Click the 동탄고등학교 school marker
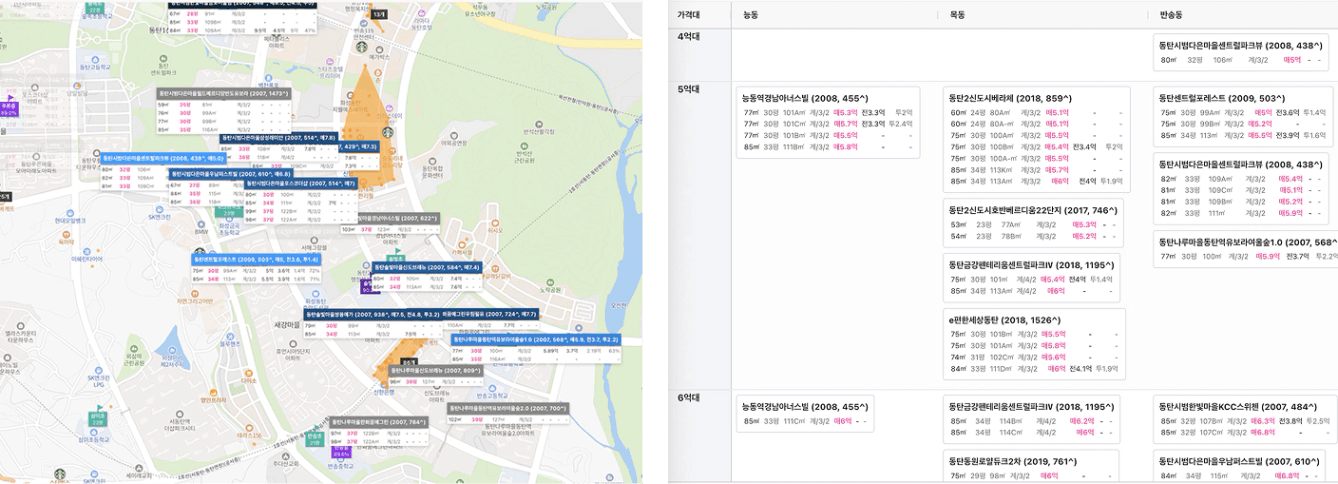 coord(94,60)
